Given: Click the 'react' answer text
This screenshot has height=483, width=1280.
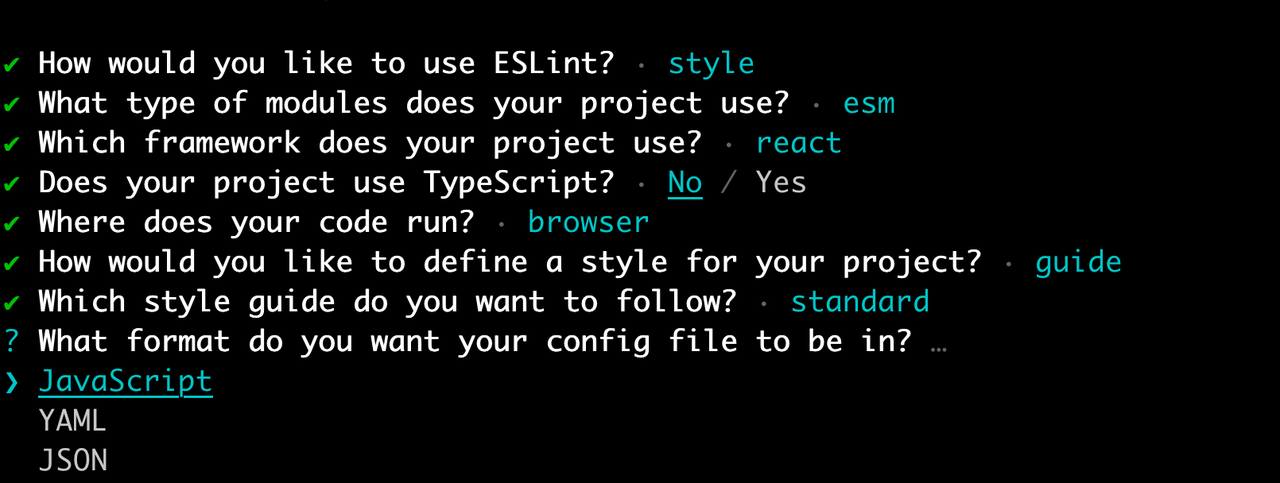Looking at the screenshot, I should click(x=799, y=143).
